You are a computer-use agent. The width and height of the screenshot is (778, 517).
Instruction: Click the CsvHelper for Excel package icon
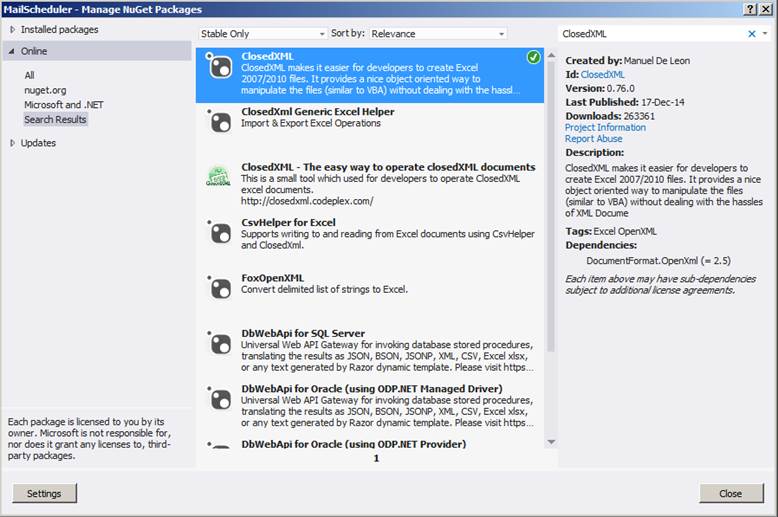tap(219, 232)
